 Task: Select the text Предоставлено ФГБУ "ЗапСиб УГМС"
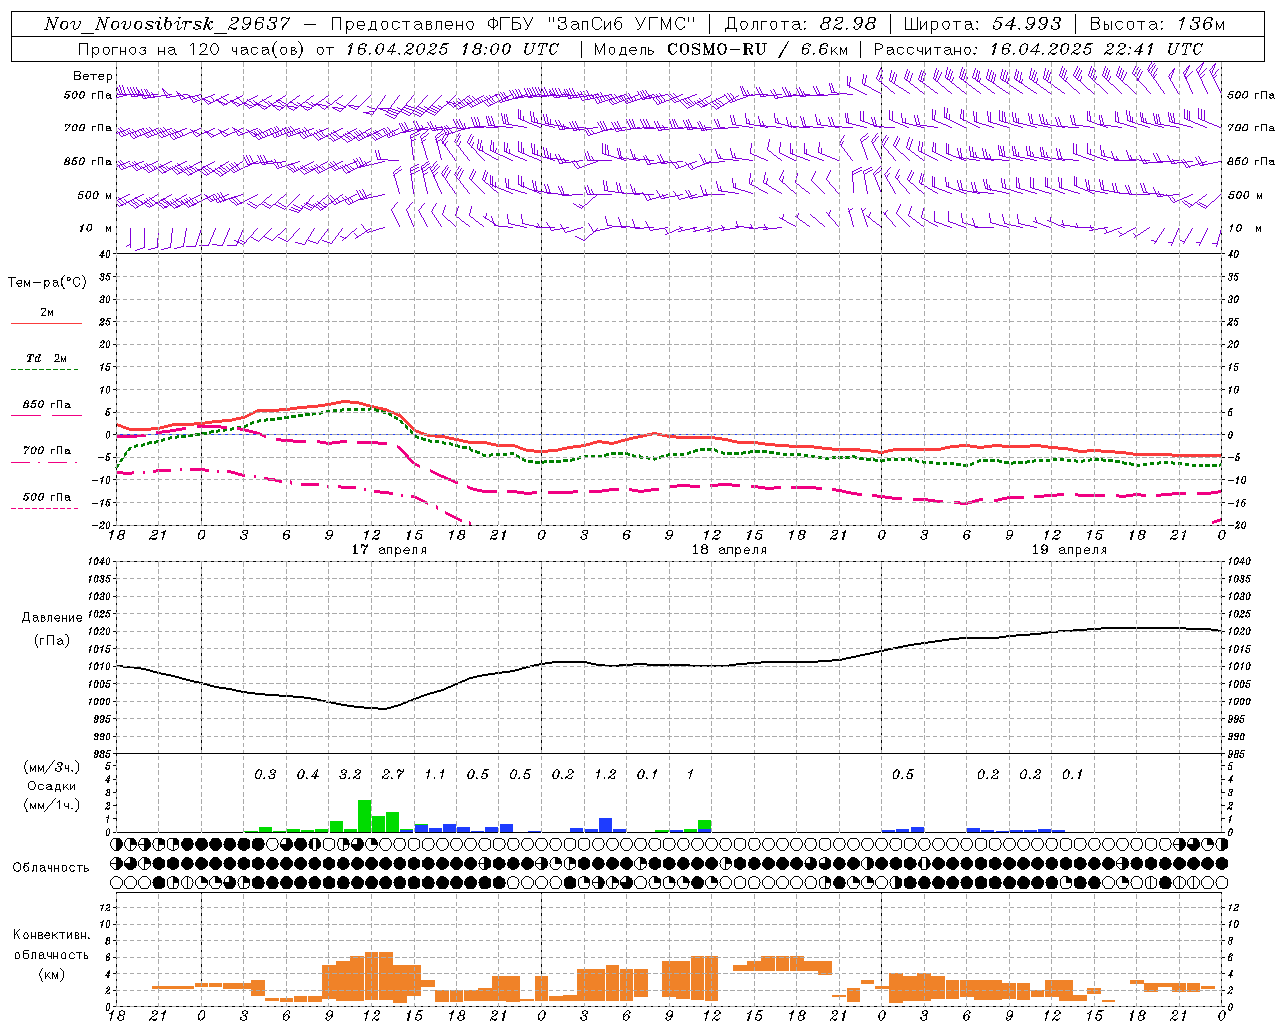coord(512,24)
